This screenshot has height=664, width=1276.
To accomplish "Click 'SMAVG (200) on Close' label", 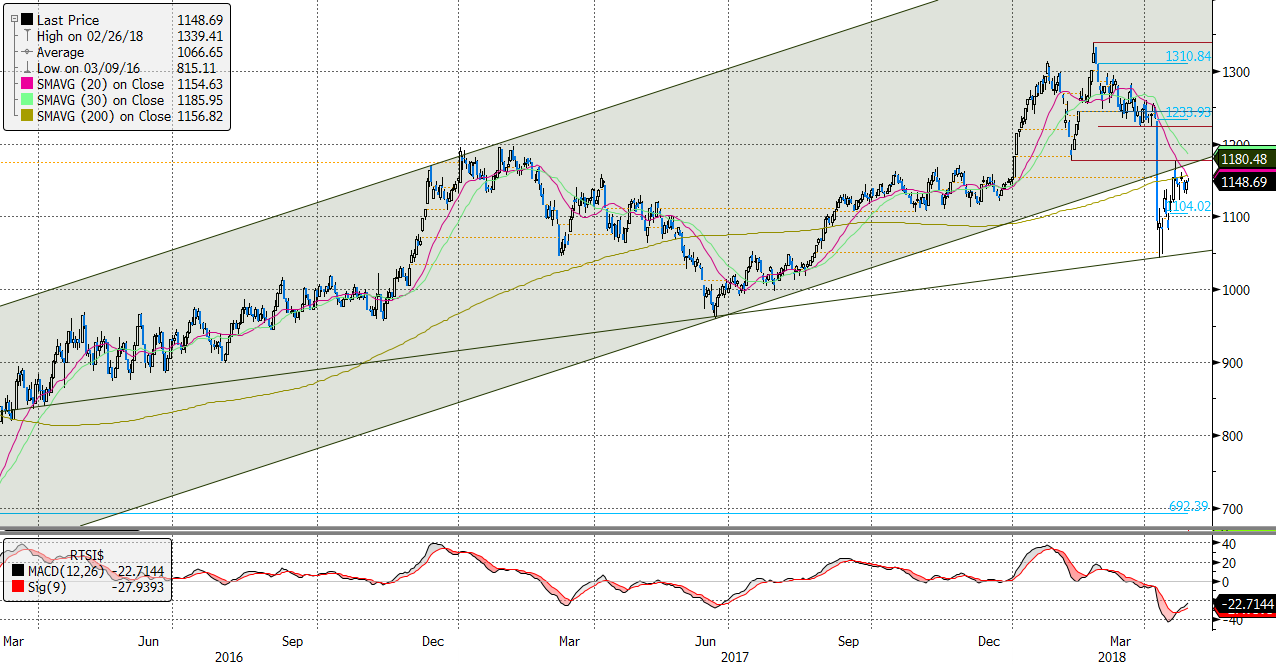I will point(104,116).
